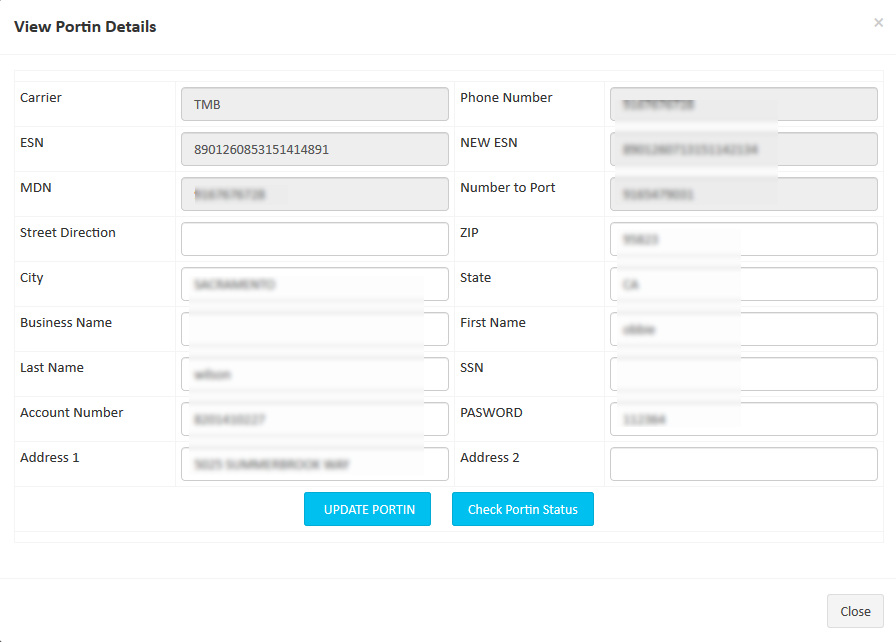Focus the ESN input field
Screen dimensions: 896x642
click(315, 149)
